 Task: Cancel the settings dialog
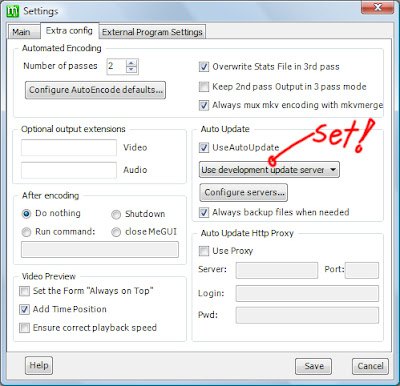pyautogui.click(x=370, y=367)
